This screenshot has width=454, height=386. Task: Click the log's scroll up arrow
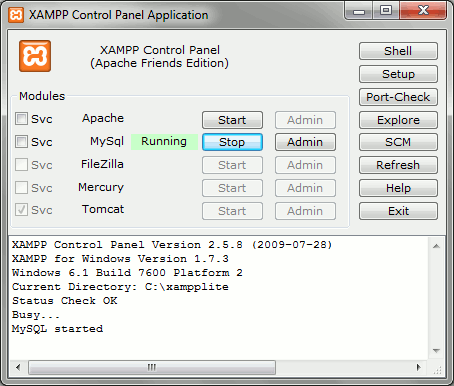tap(436, 246)
